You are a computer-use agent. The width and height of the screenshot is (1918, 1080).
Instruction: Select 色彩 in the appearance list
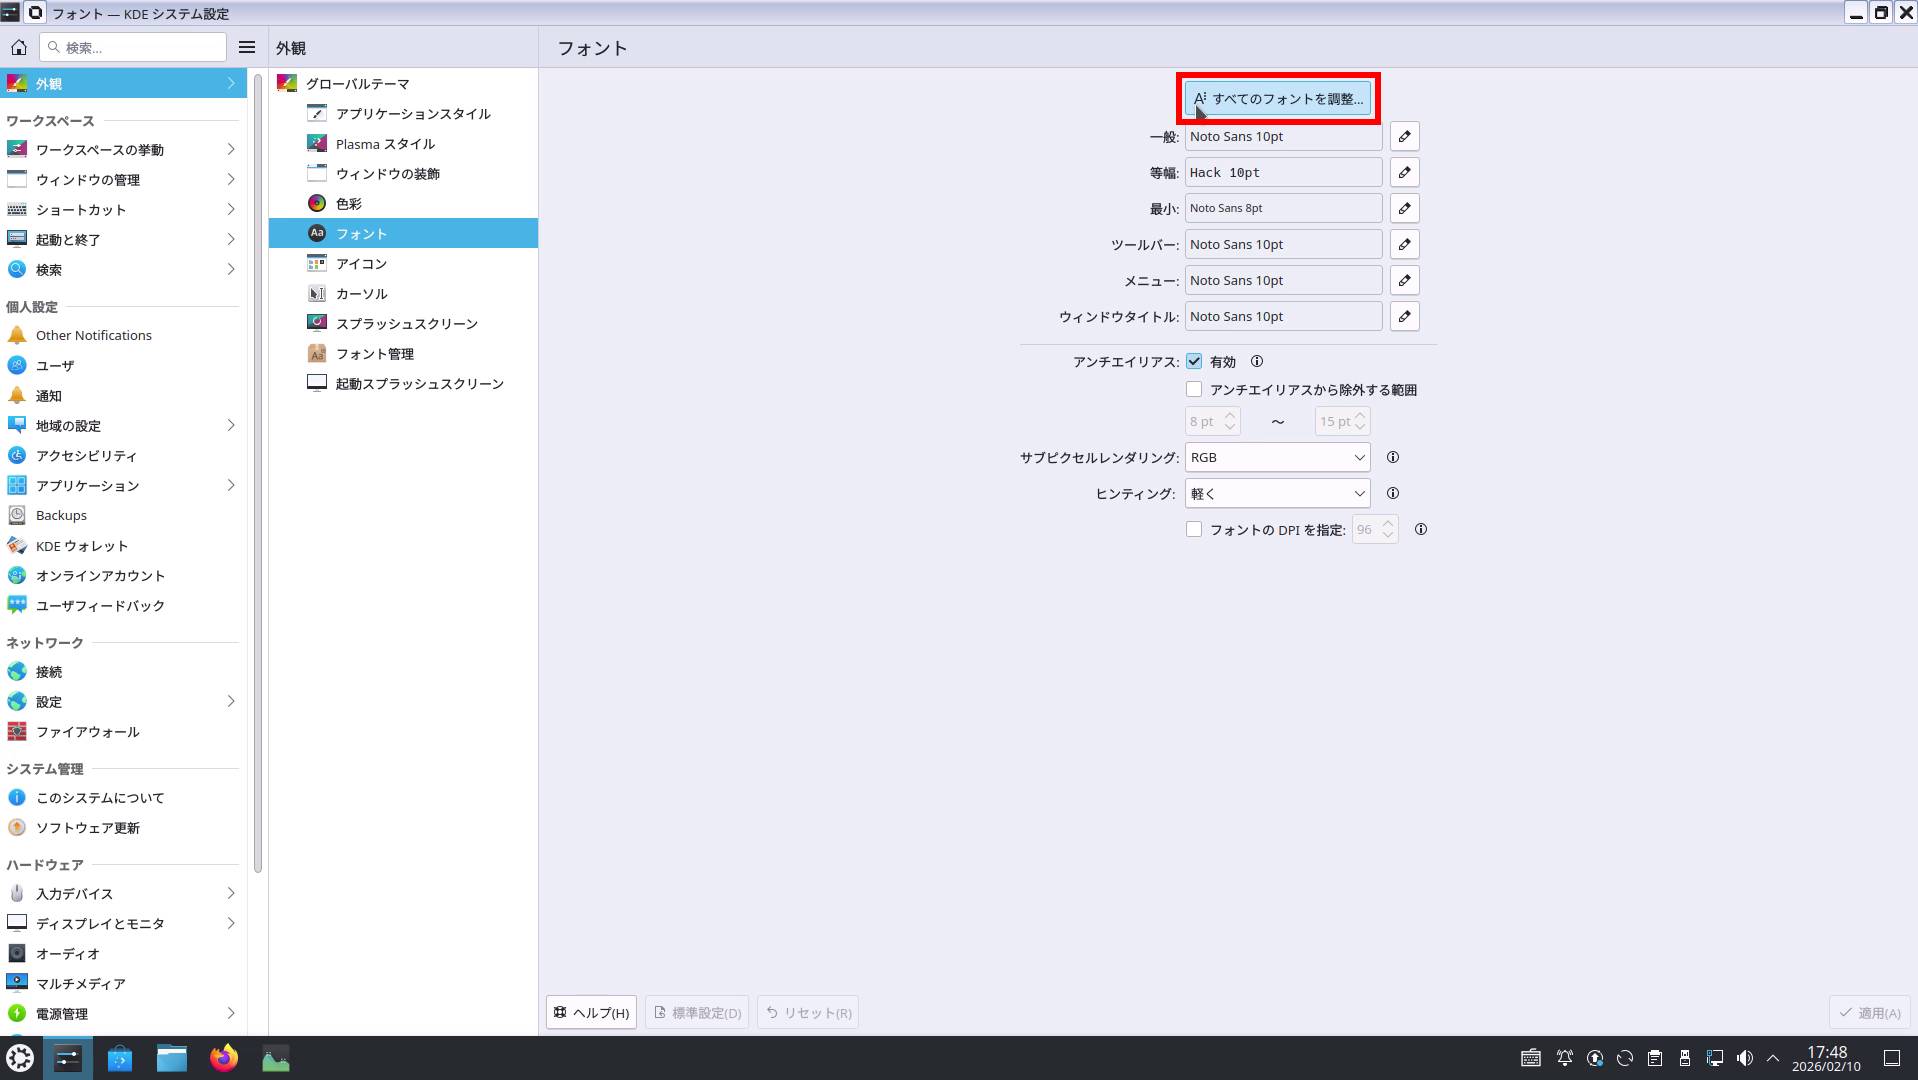pos(349,203)
